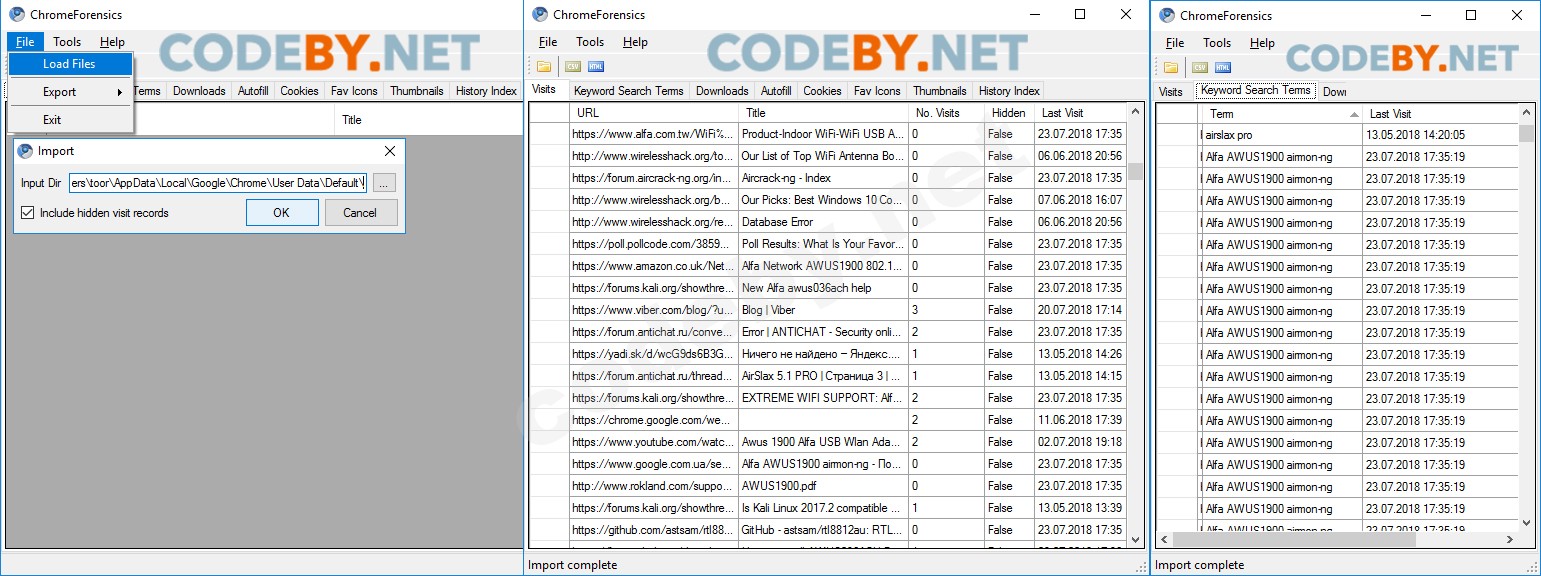Click ChromeForensics app icon in middle window title

click(x=540, y=14)
